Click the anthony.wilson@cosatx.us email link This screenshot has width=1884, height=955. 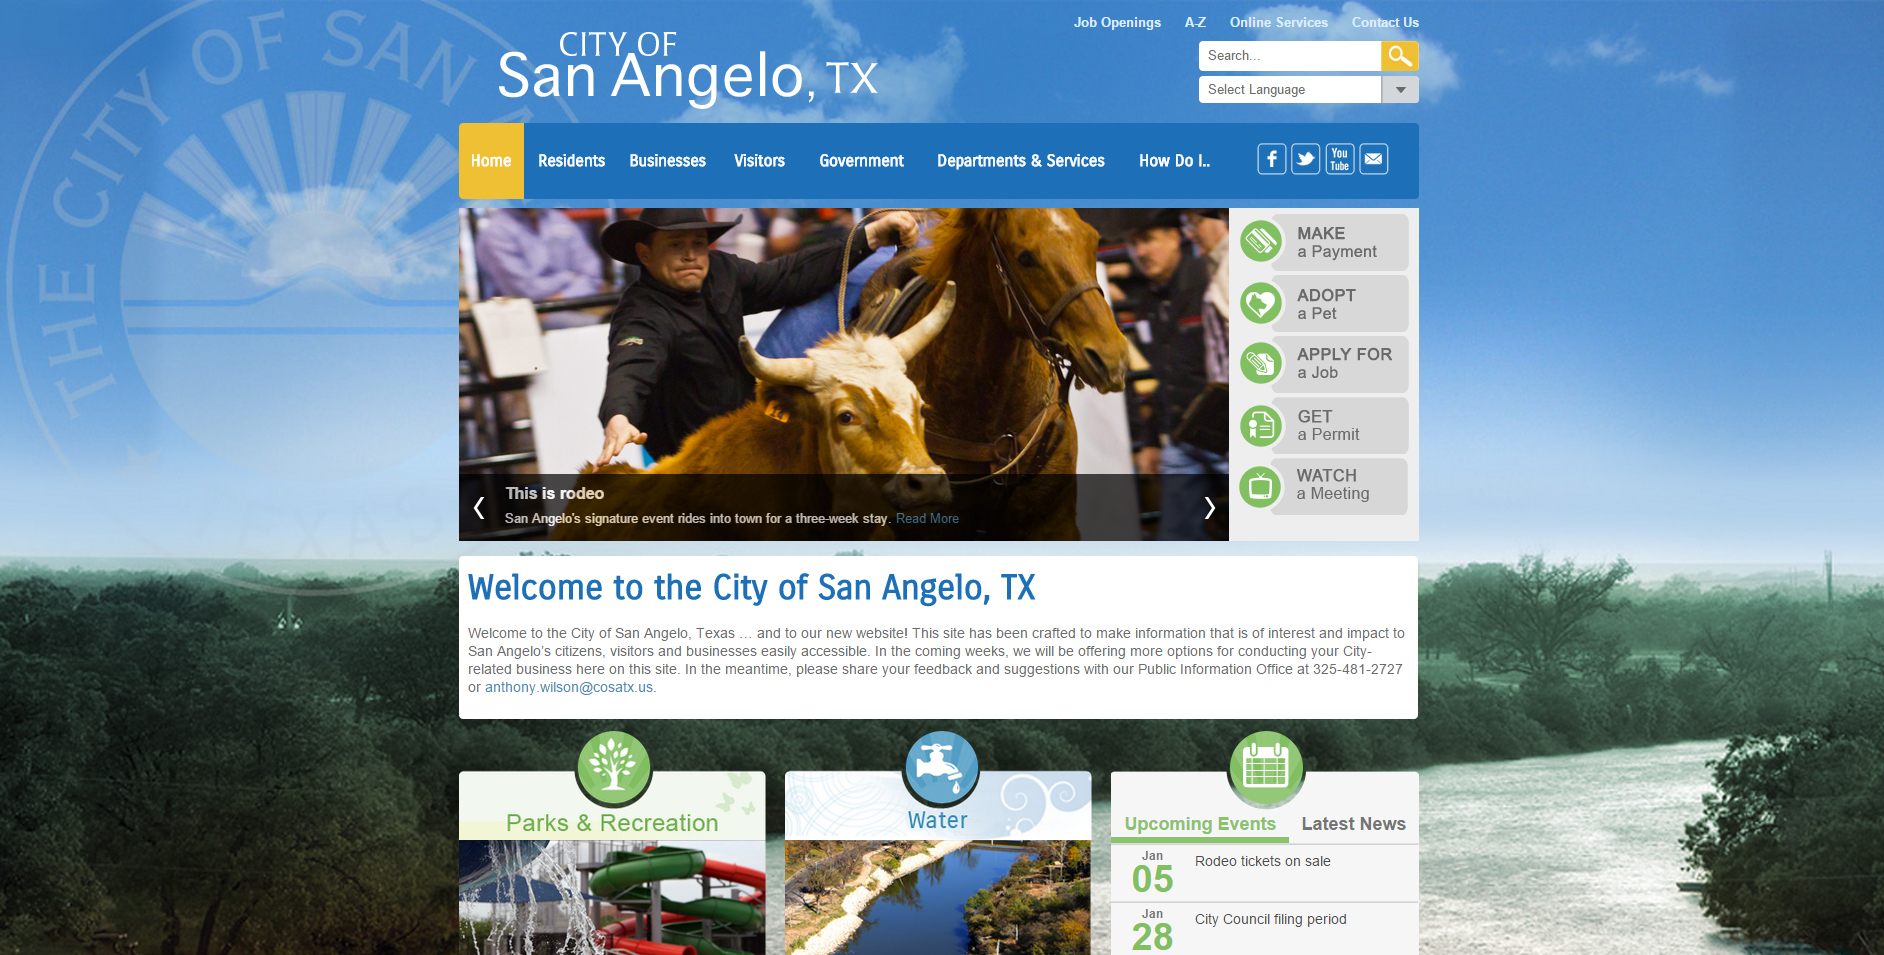click(568, 688)
